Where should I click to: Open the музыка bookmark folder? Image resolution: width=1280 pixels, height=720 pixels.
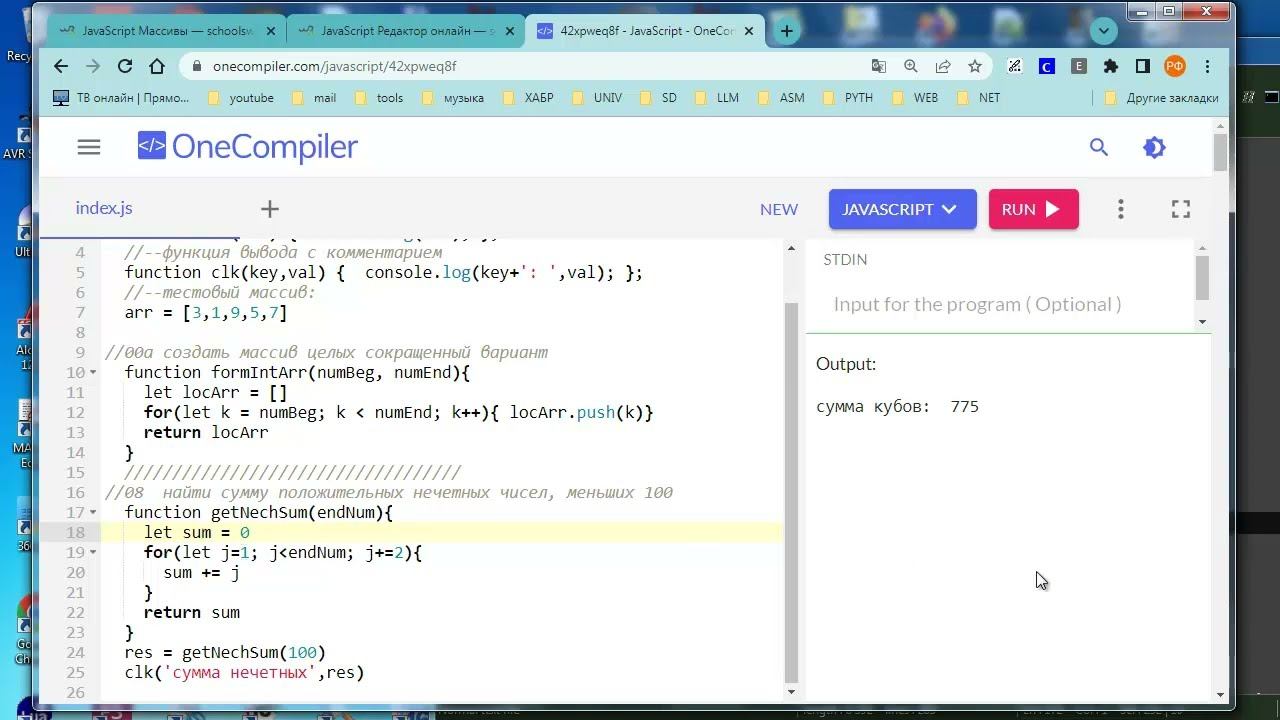pos(453,98)
